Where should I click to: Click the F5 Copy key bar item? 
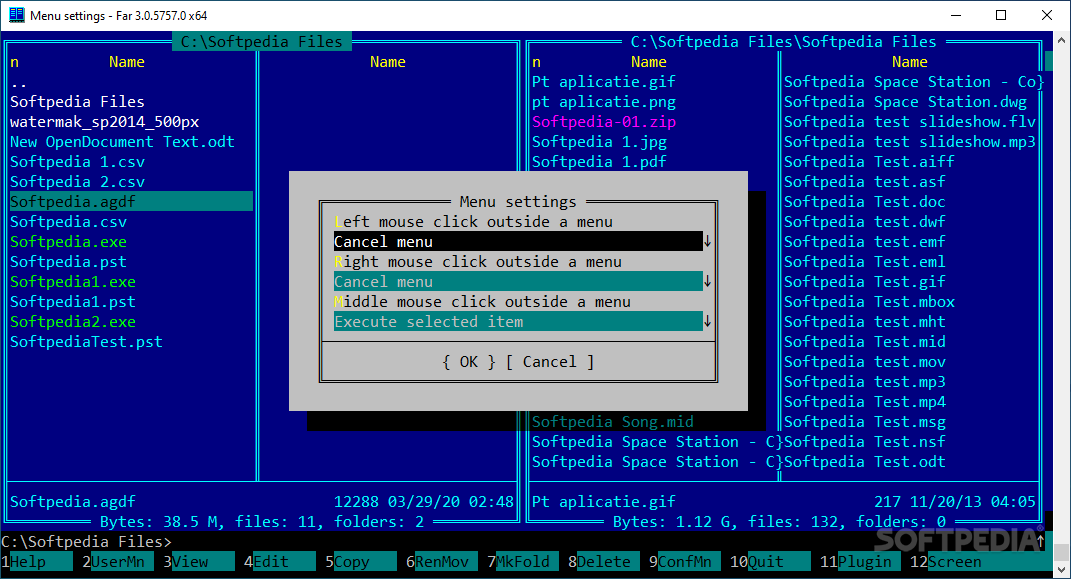(x=361, y=562)
